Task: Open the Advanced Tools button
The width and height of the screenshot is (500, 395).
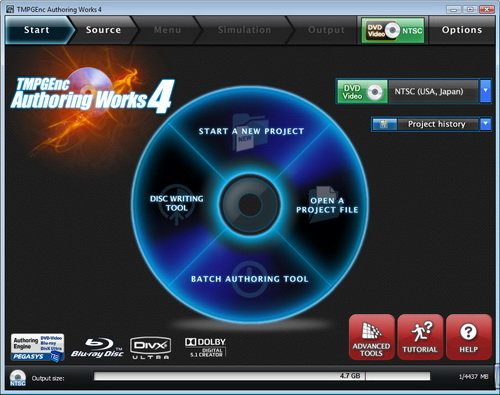Action: [371, 337]
